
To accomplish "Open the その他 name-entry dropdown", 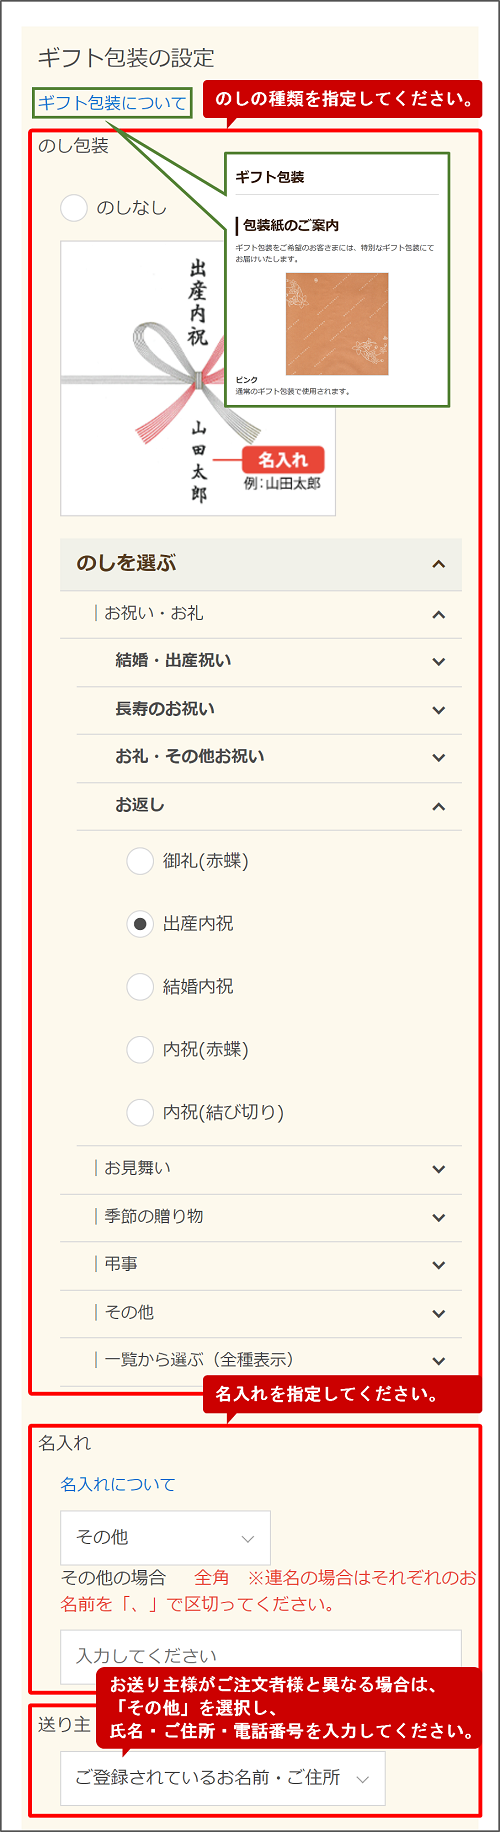I will coord(165,1537).
